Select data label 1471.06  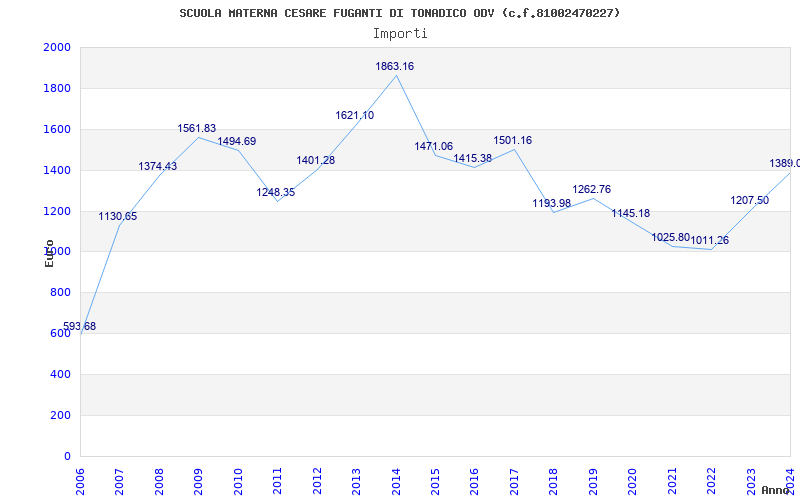(x=434, y=146)
